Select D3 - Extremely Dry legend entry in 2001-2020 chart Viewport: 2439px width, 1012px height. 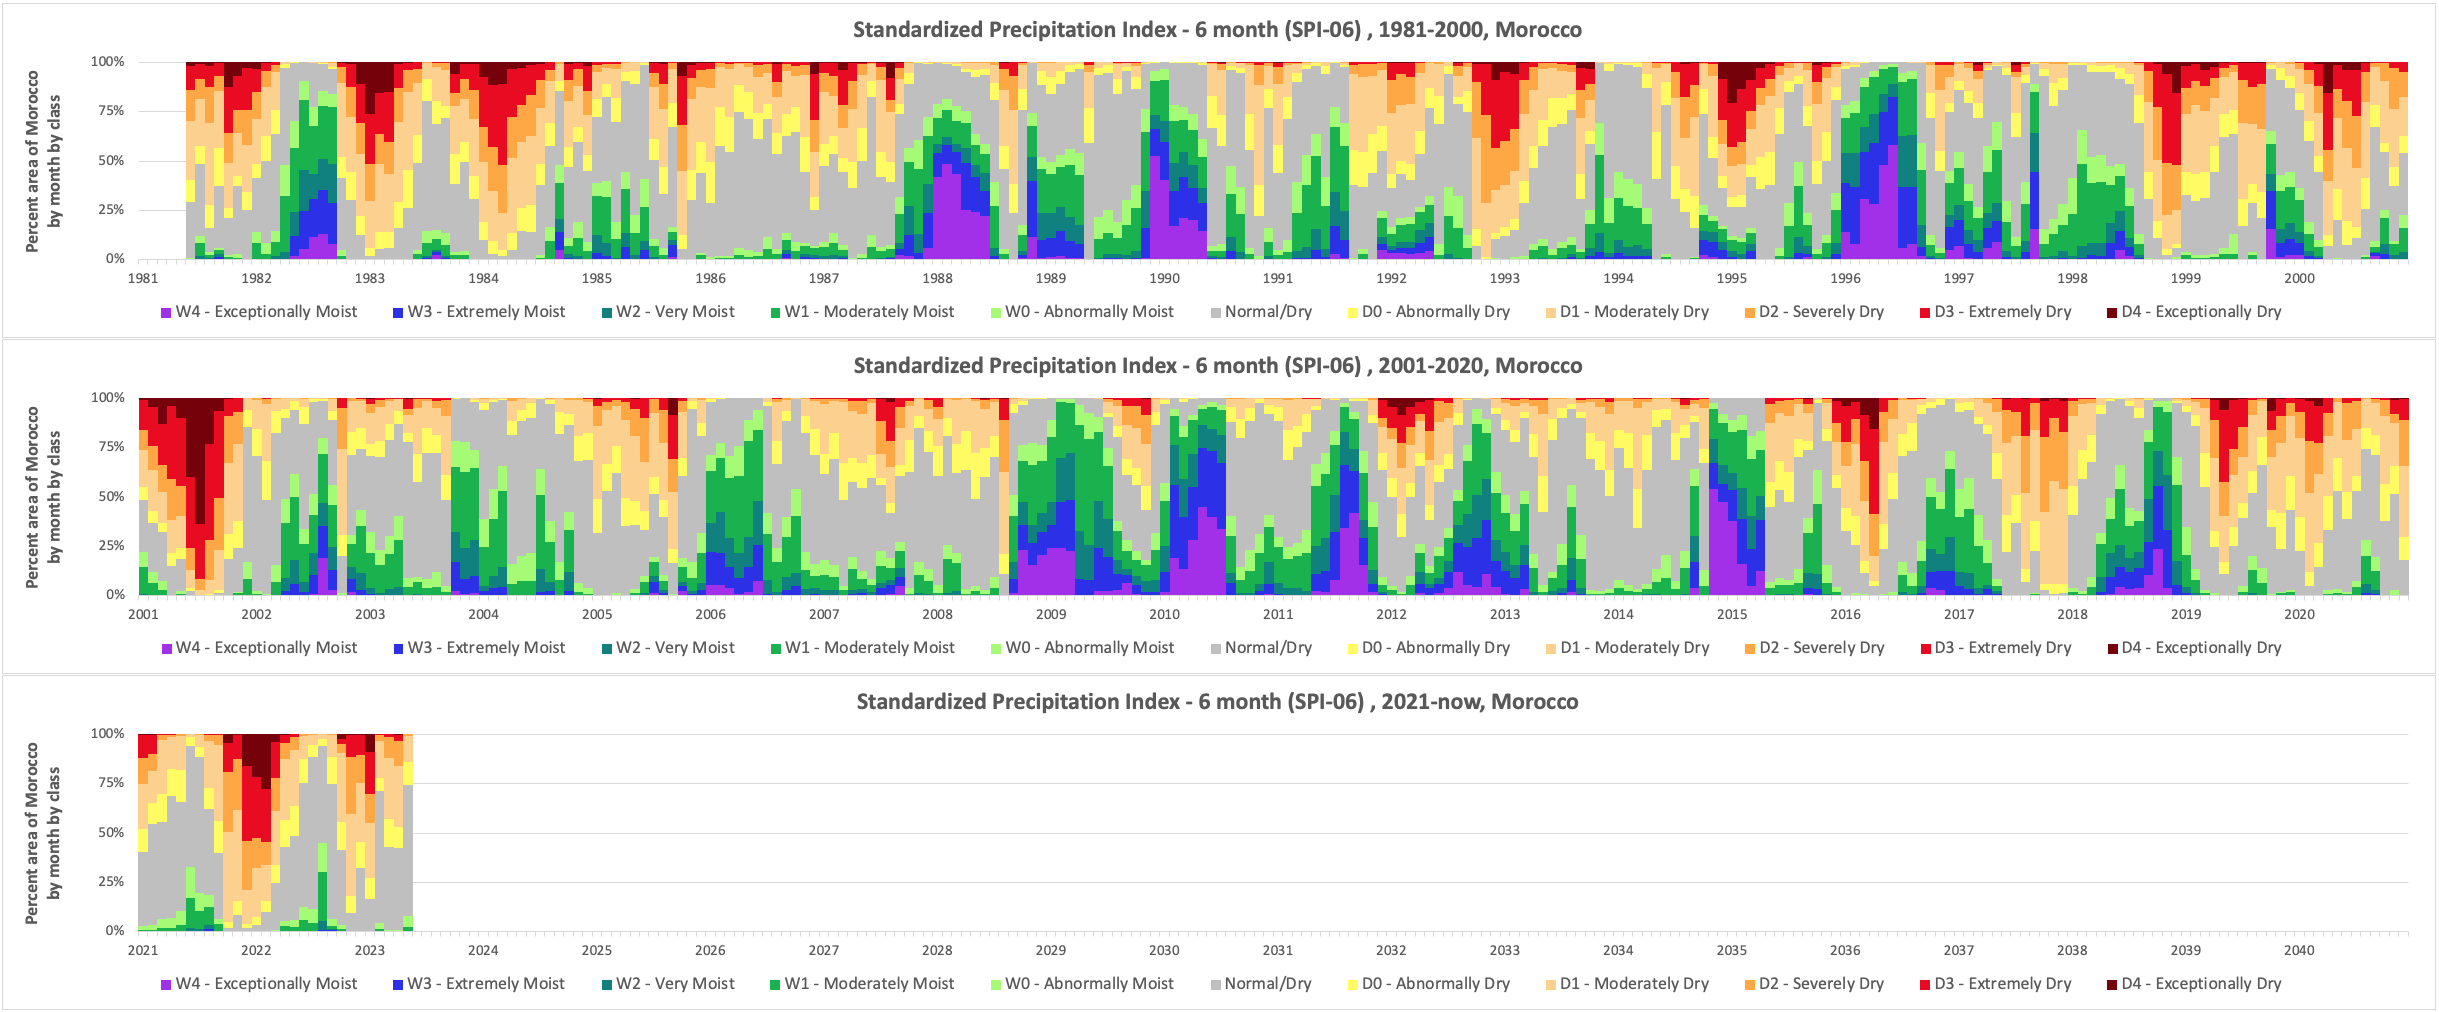pyautogui.click(x=1995, y=648)
